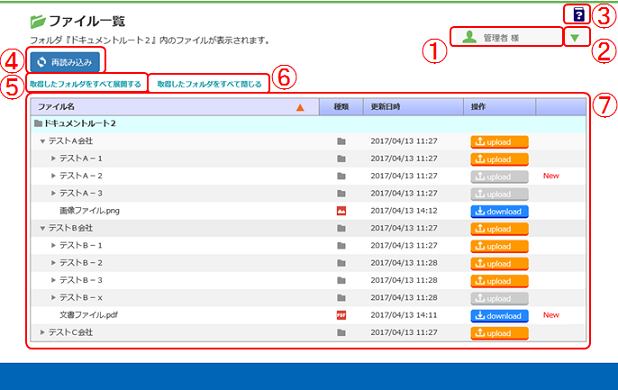Select the 文書ファイル.pdf file name
This screenshot has width=618, height=390.
[89, 315]
